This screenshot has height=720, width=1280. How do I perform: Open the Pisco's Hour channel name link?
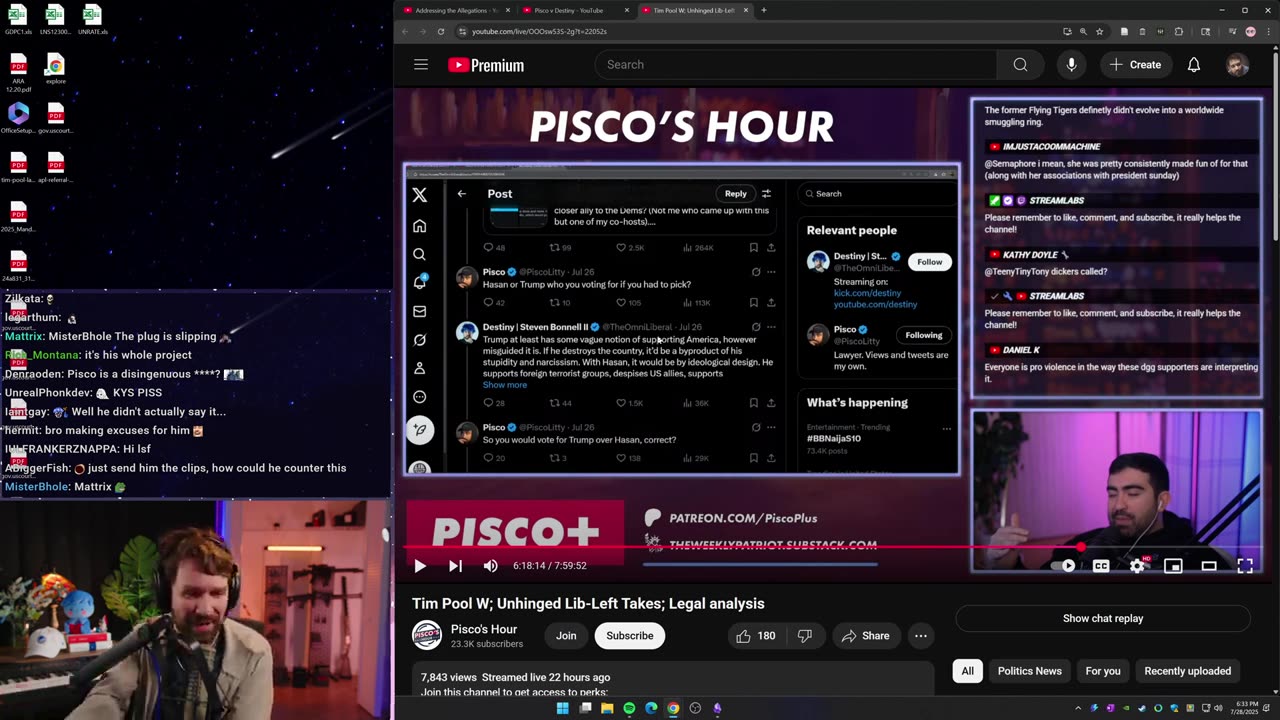[x=484, y=629]
